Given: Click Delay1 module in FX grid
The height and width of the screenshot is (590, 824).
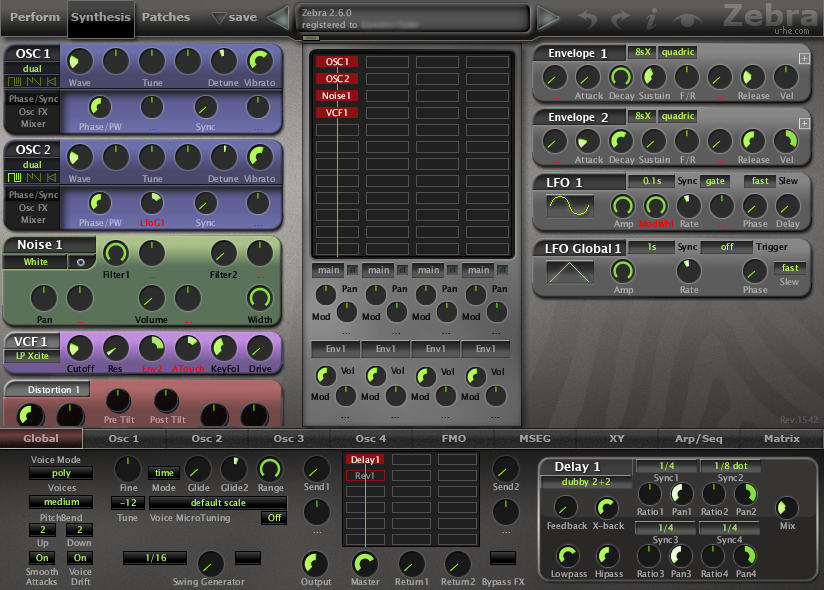Looking at the screenshot, I should click(x=365, y=460).
